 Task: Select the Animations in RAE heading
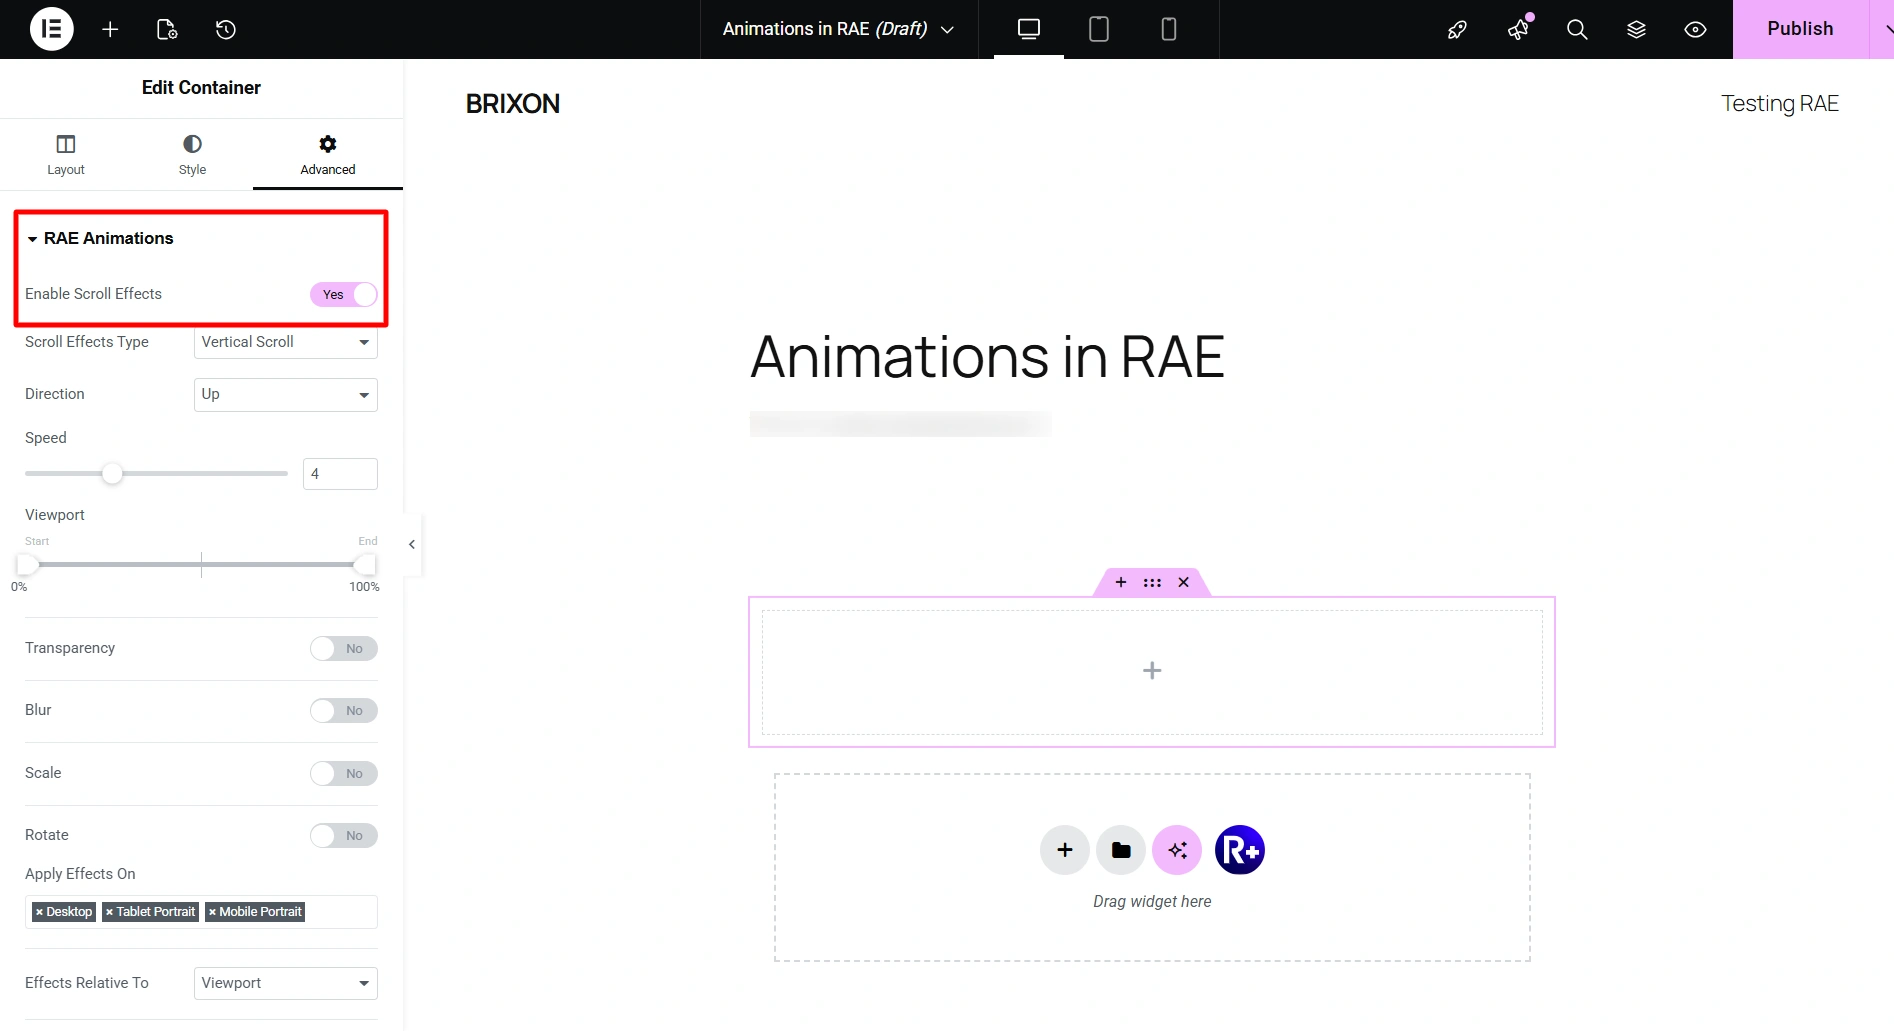click(x=988, y=357)
